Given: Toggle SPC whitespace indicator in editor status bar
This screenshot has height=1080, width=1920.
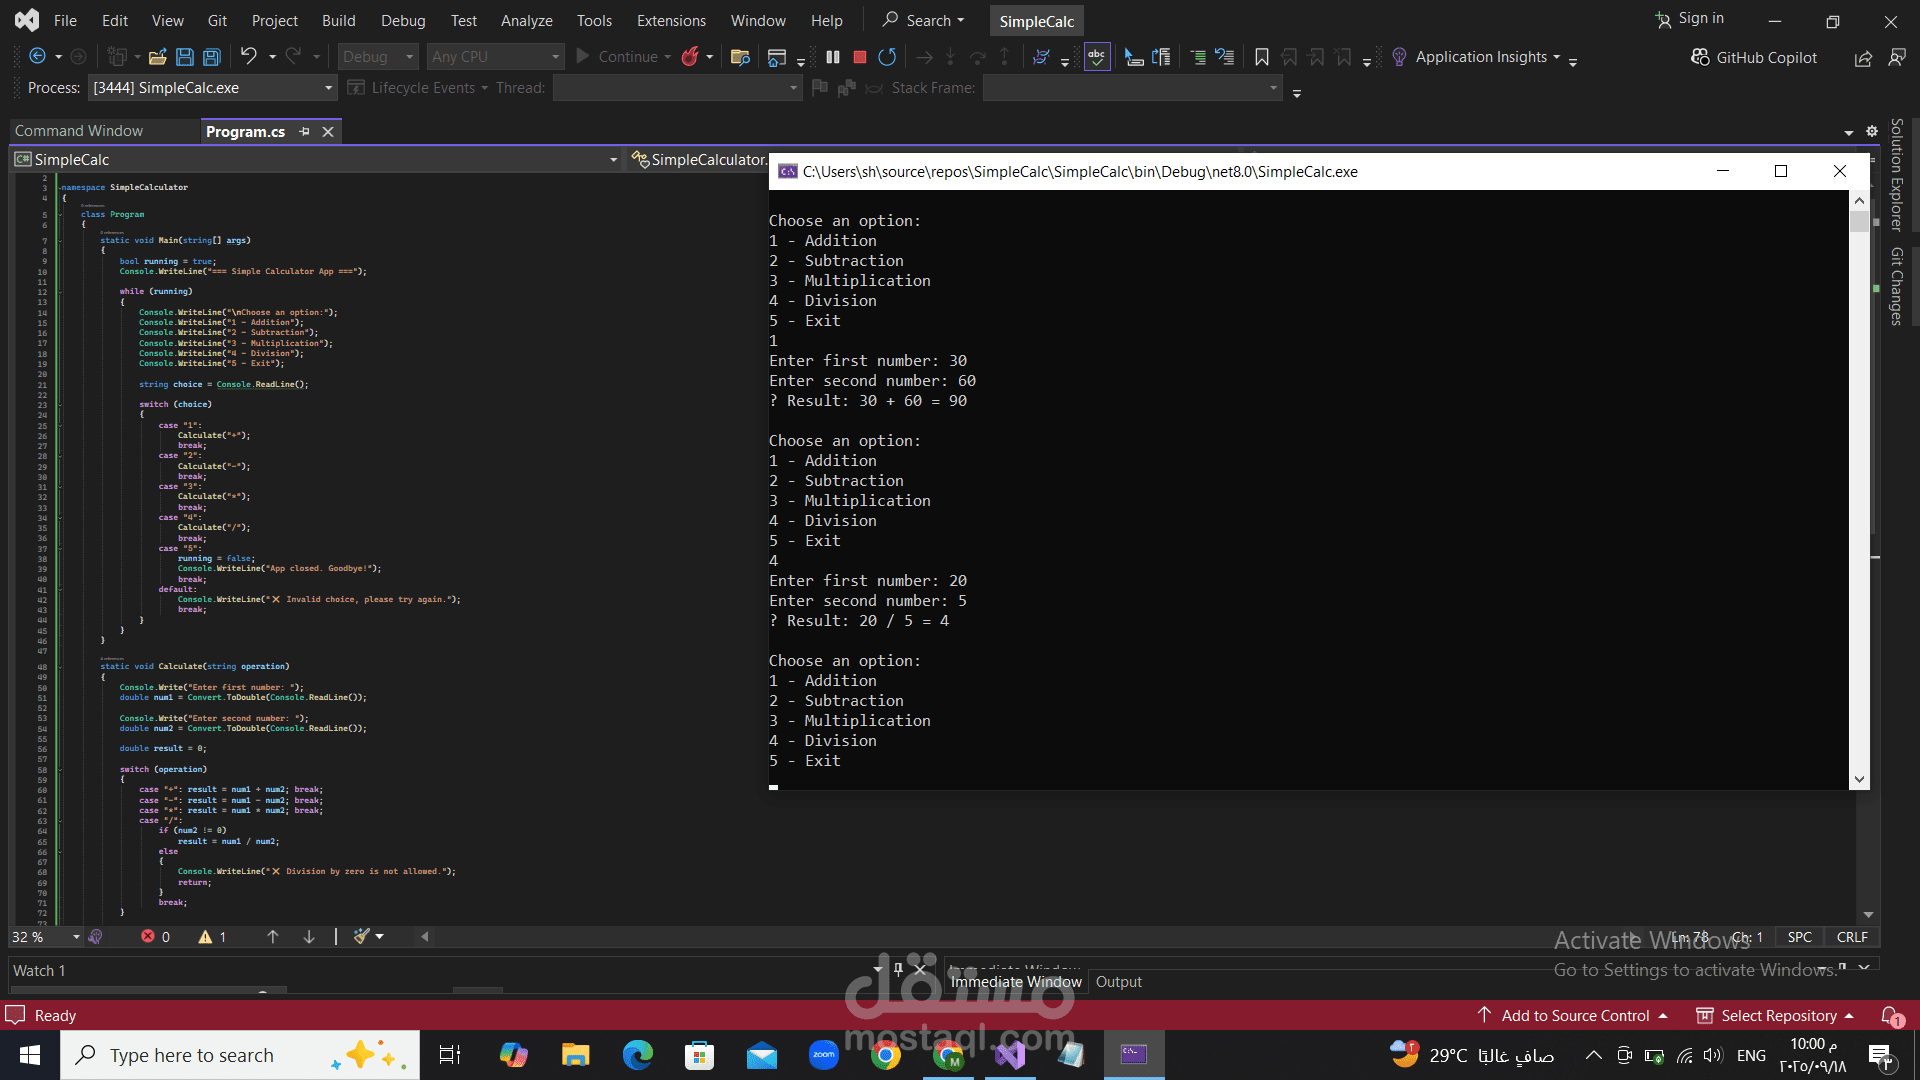Looking at the screenshot, I should pyautogui.click(x=1799, y=937).
